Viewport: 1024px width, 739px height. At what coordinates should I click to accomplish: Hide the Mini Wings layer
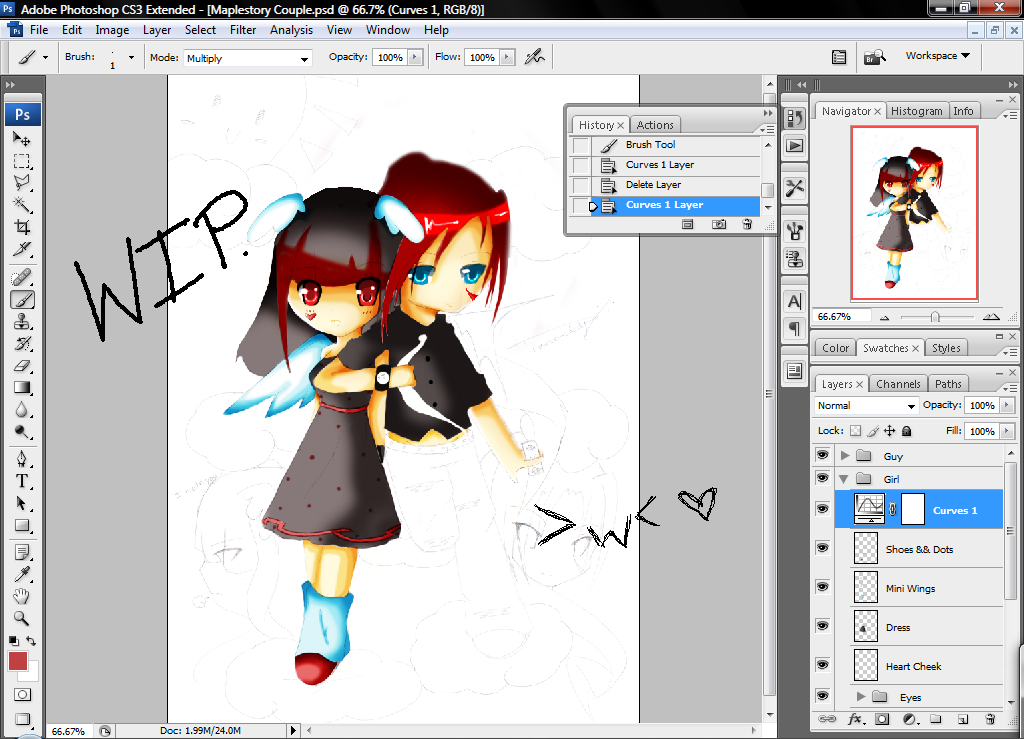pos(822,587)
